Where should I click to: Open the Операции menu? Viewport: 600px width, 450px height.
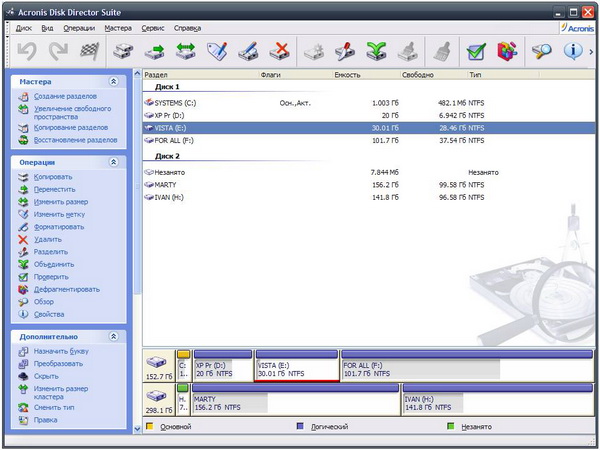[79, 28]
